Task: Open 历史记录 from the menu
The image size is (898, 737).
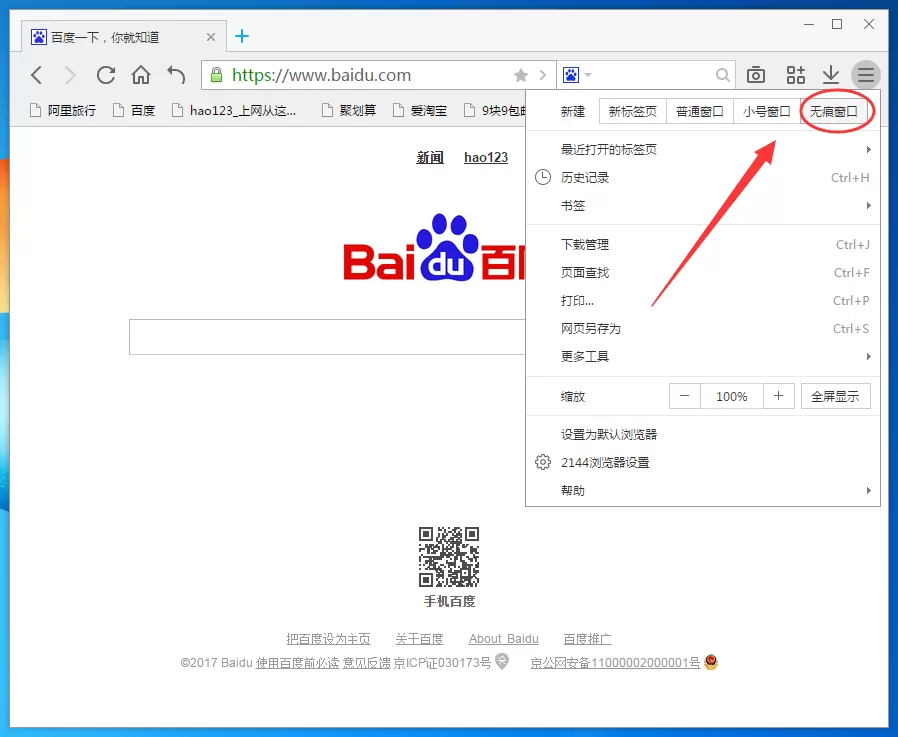Action: coord(703,178)
